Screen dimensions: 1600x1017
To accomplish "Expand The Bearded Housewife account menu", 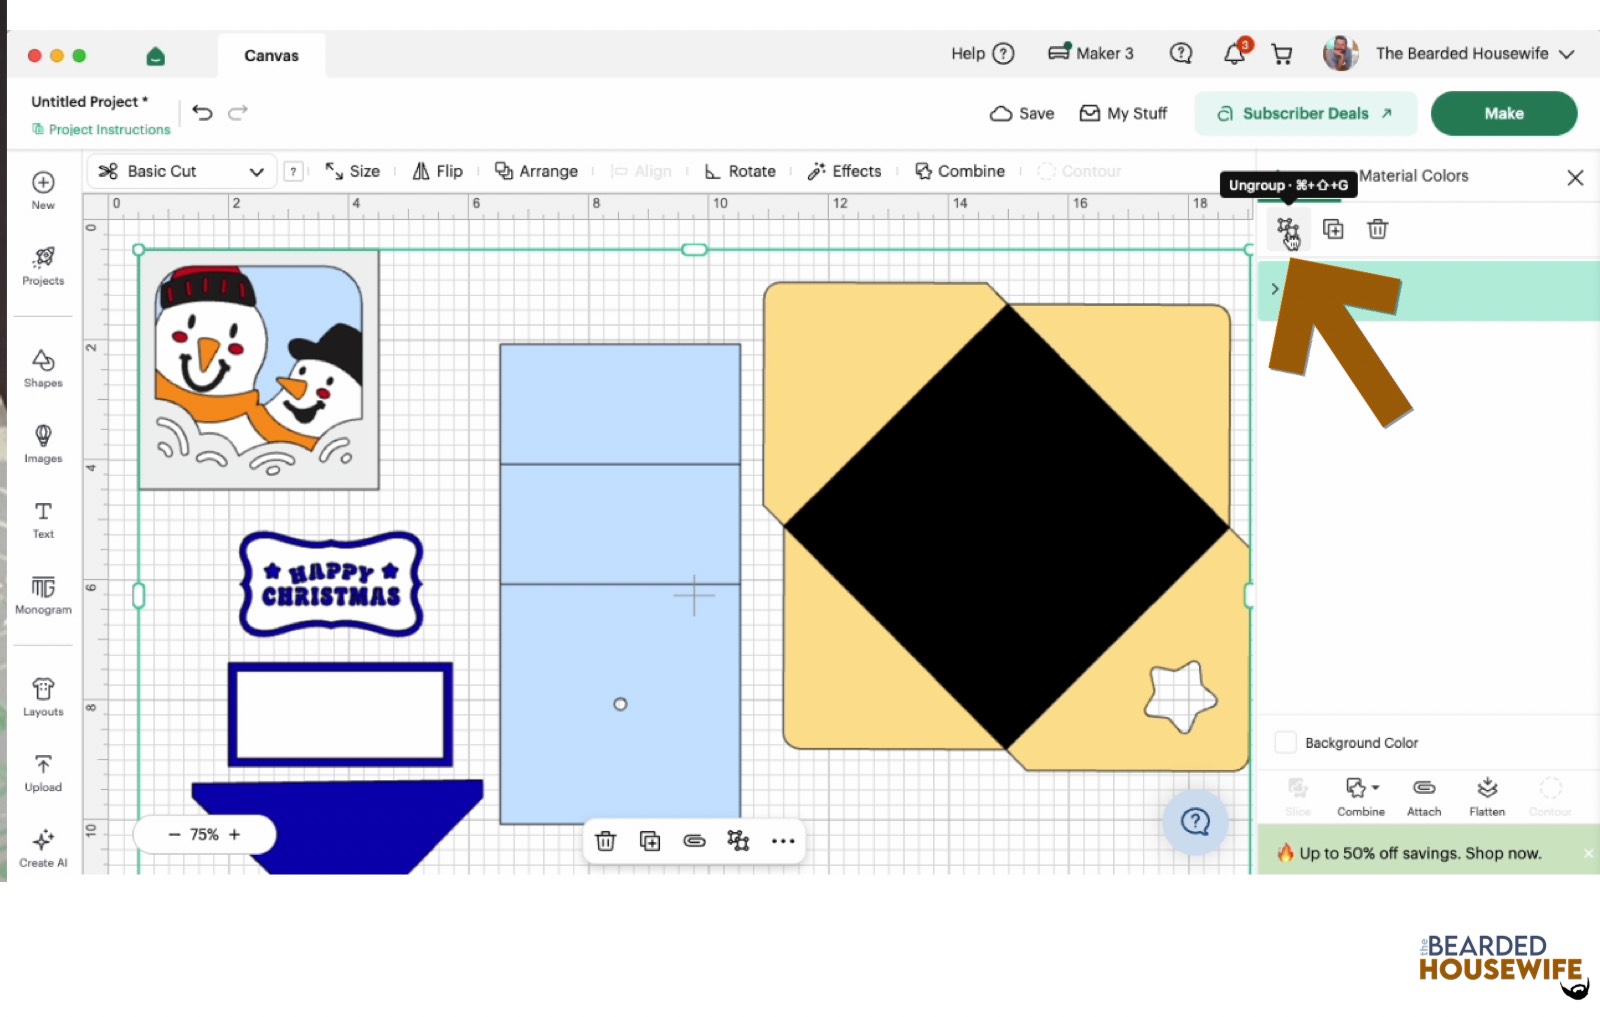I will click(x=1566, y=54).
